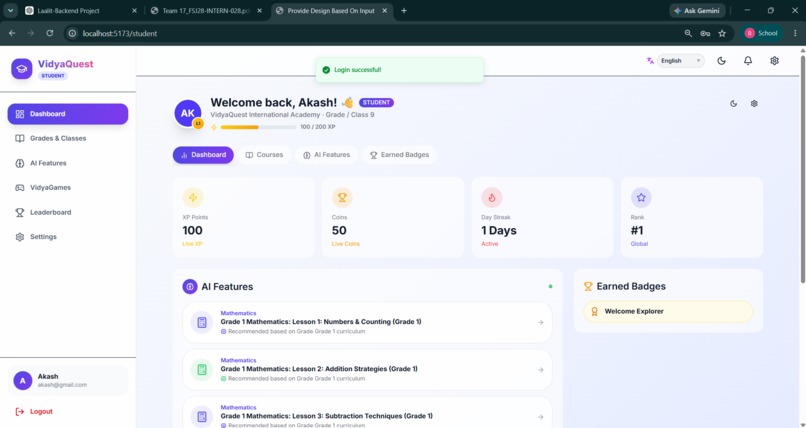Image resolution: width=806 pixels, height=428 pixels.
Task: Click the green Lesson 2 document icon
Action: [x=202, y=370]
